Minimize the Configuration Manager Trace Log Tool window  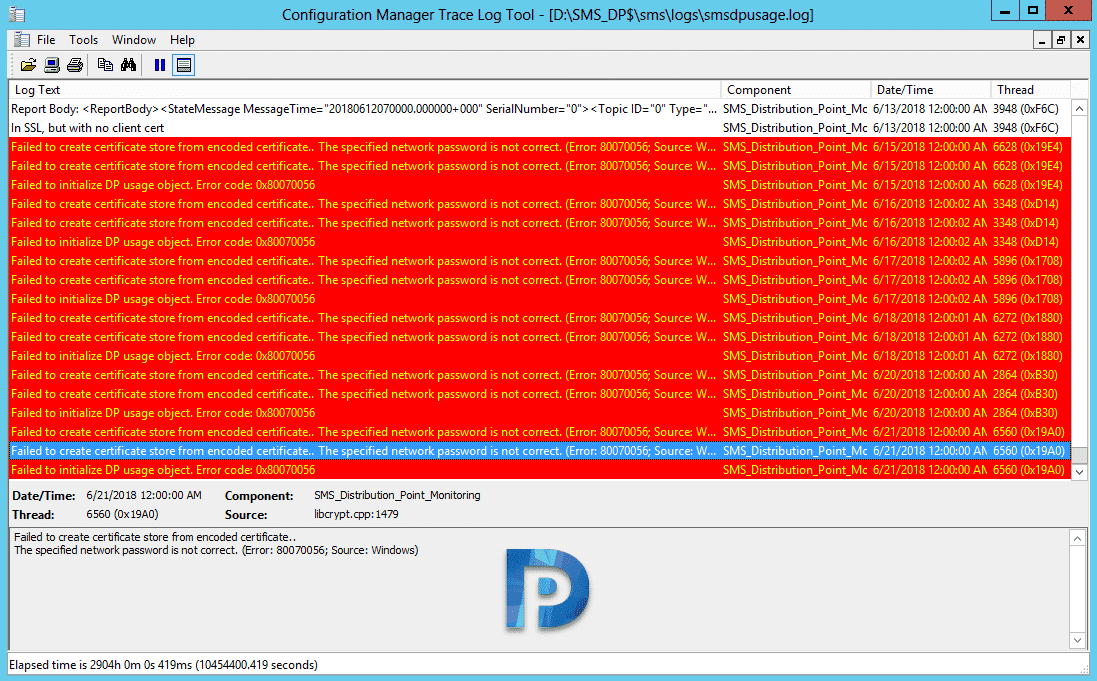[x=1005, y=10]
